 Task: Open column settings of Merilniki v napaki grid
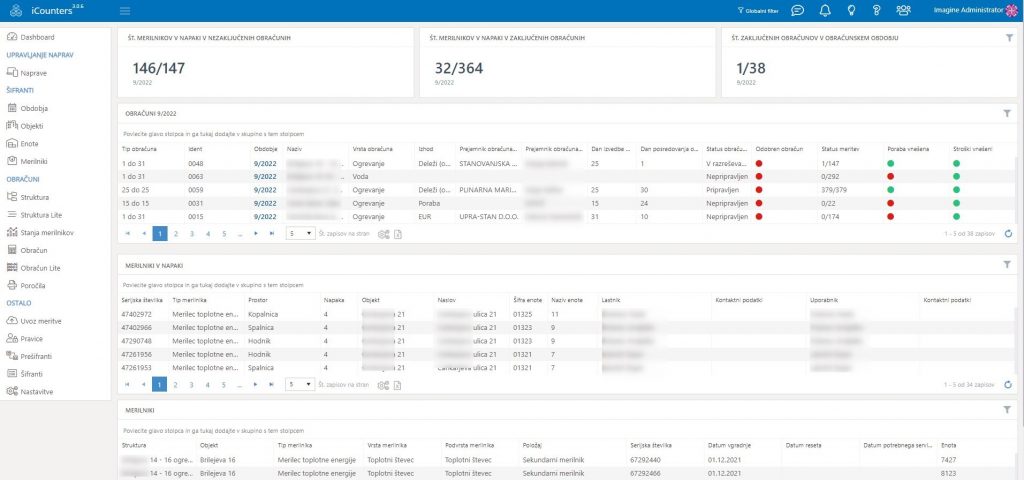383,385
